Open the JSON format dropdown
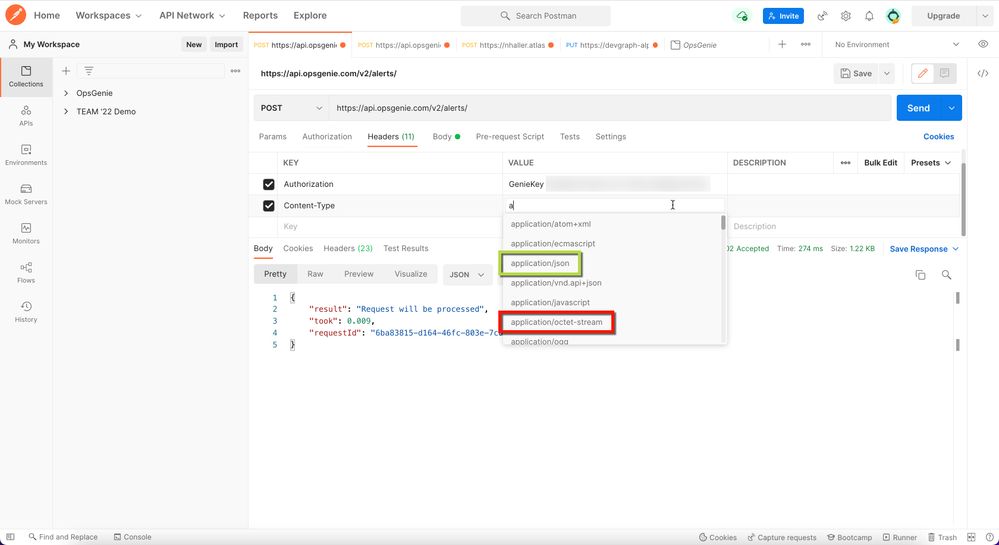This screenshot has height=545, width=999. 467,275
